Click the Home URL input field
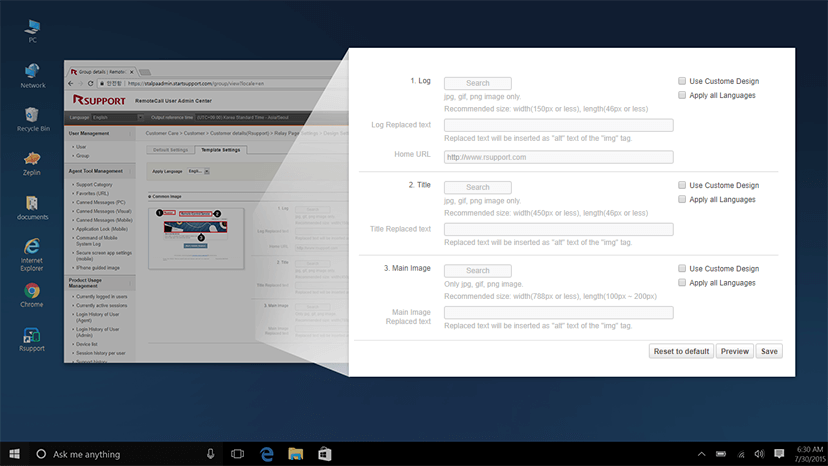Screen dimensions: 828x466 click(558, 157)
